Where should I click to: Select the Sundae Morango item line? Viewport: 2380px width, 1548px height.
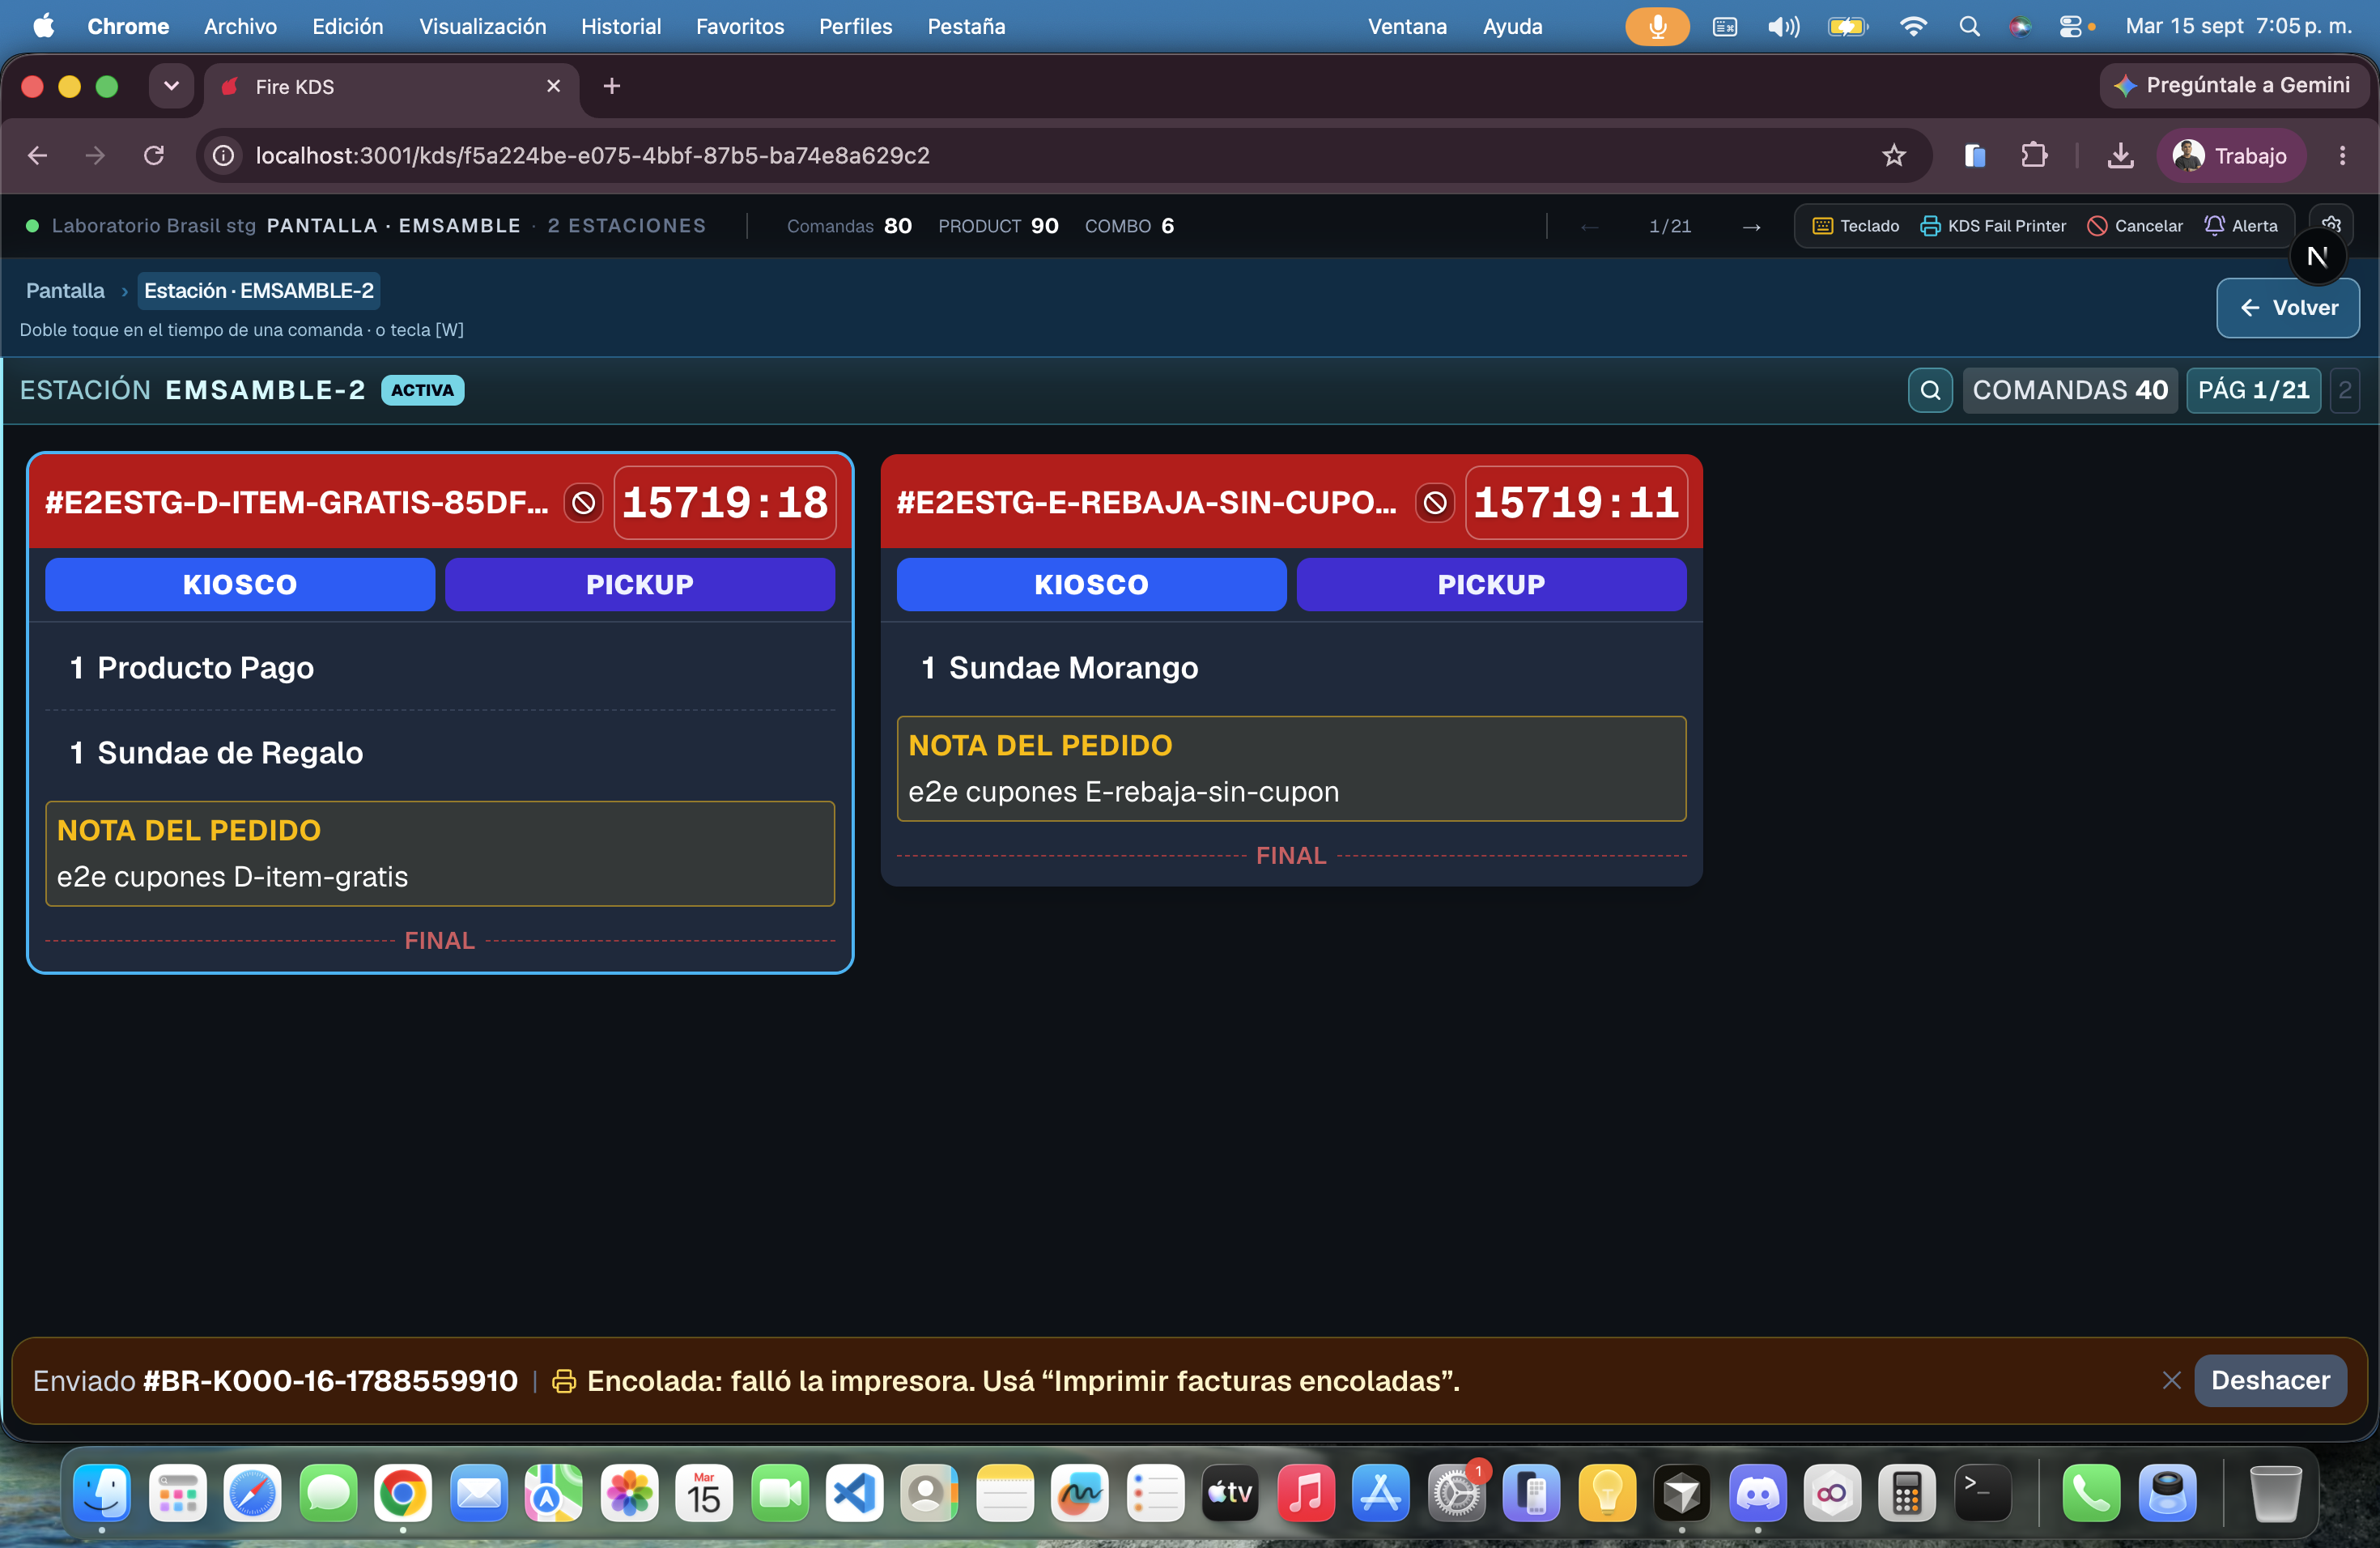(x=1291, y=668)
